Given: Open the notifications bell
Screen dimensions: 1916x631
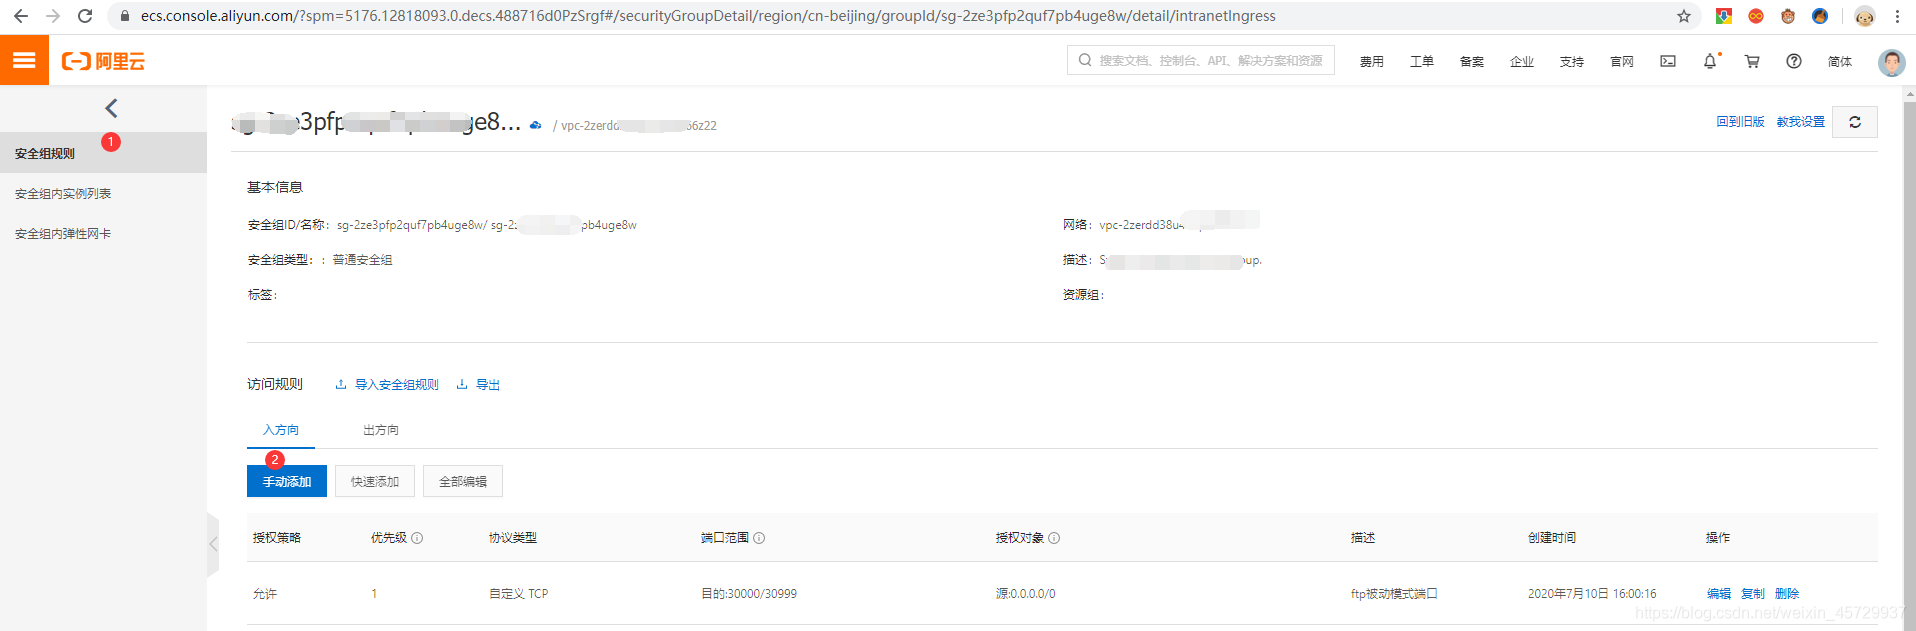Looking at the screenshot, I should 1710,61.
